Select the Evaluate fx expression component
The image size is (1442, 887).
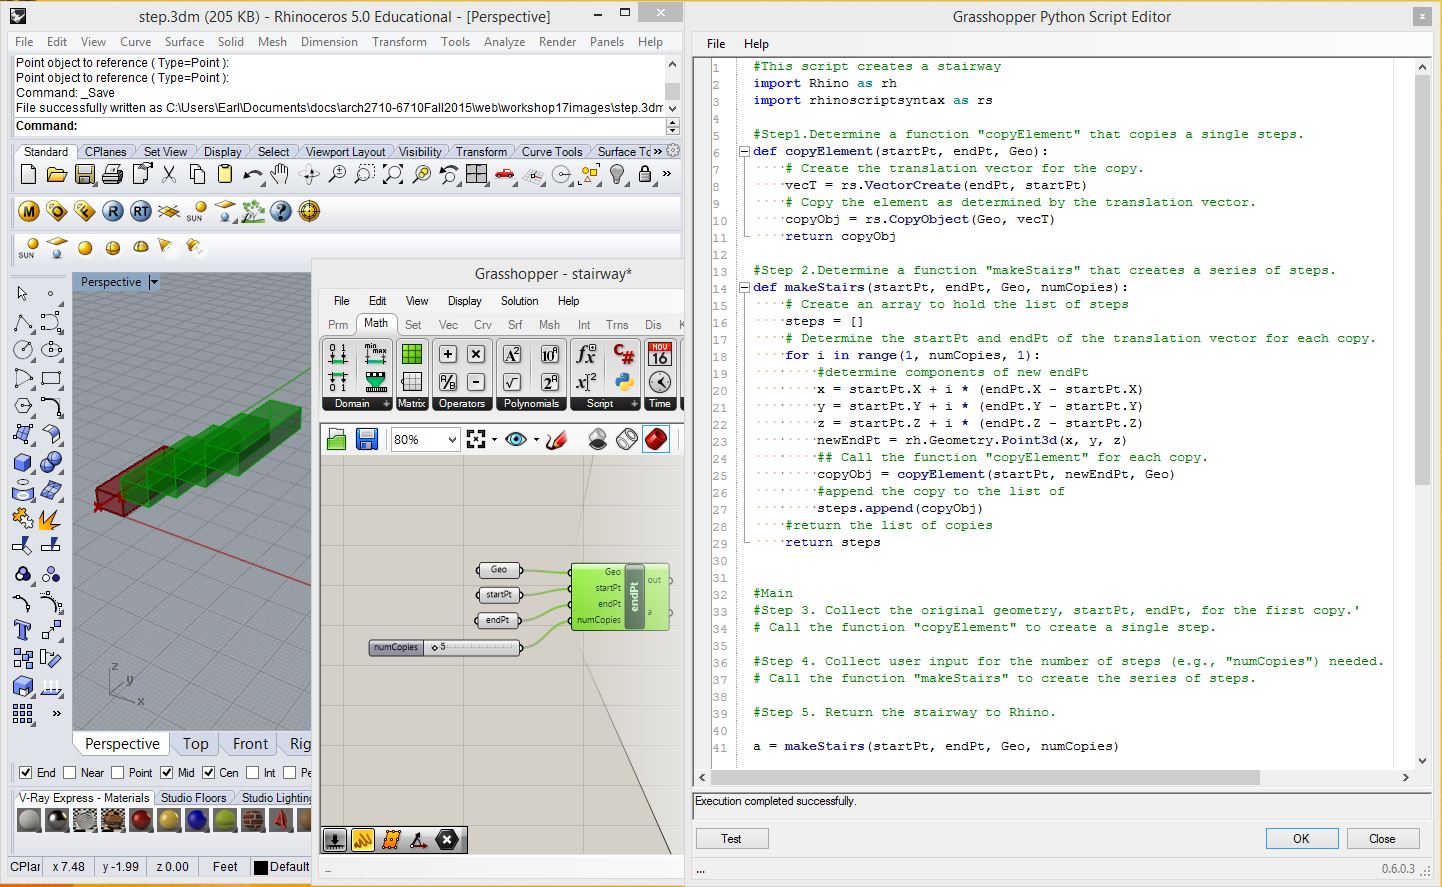(x=587, y=354)
